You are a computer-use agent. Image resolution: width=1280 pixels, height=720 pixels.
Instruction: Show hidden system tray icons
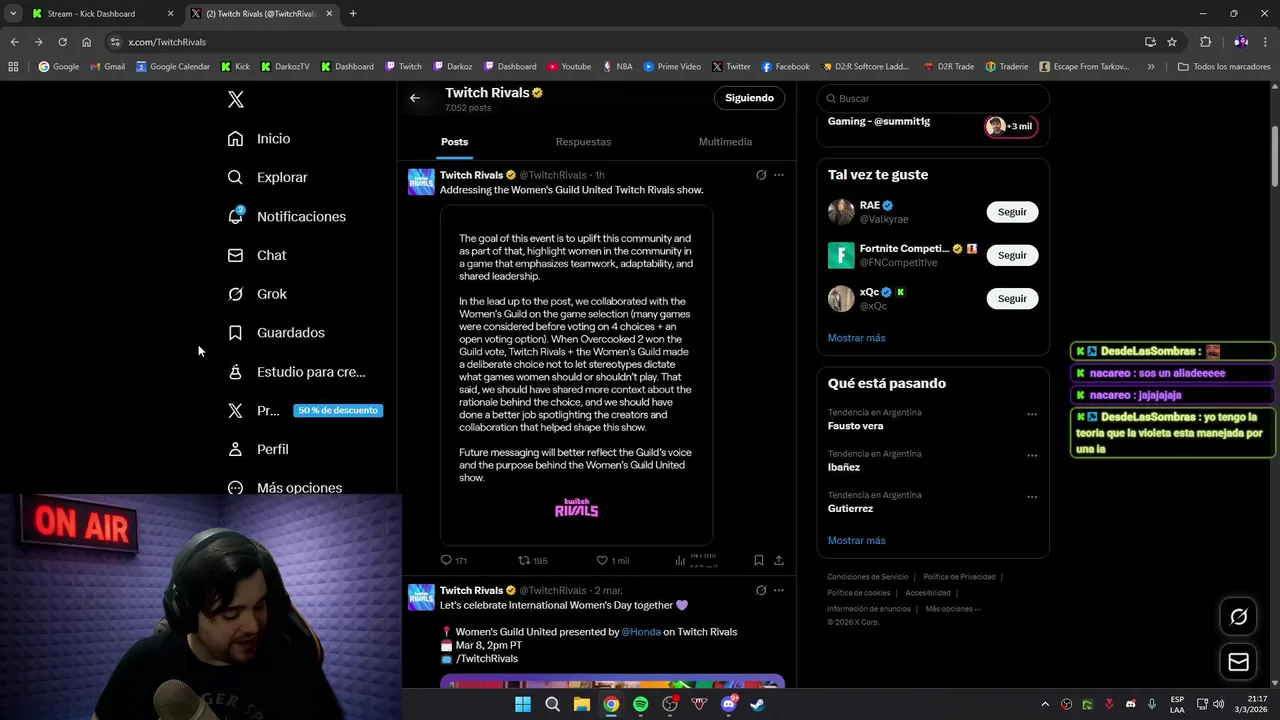click(1046, 704)
